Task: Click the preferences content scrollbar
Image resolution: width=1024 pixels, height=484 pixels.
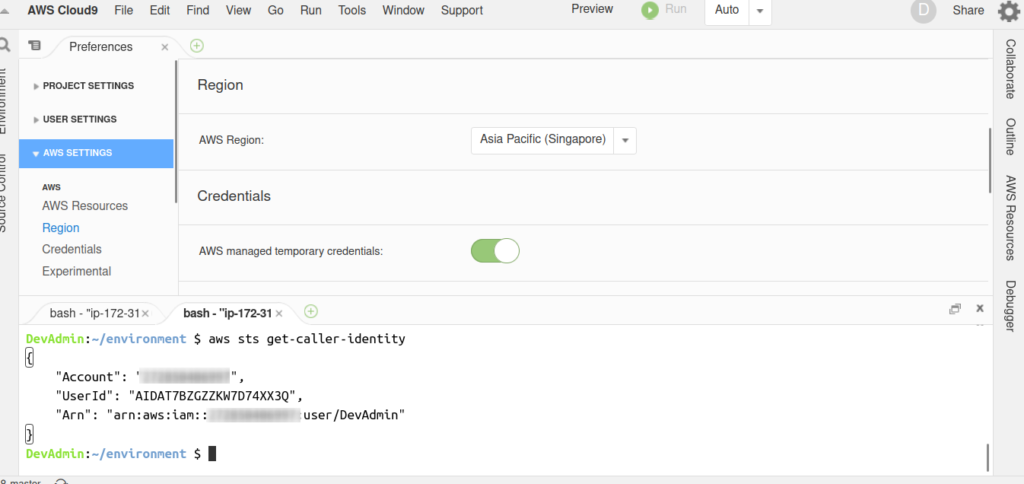Action: 989,161
